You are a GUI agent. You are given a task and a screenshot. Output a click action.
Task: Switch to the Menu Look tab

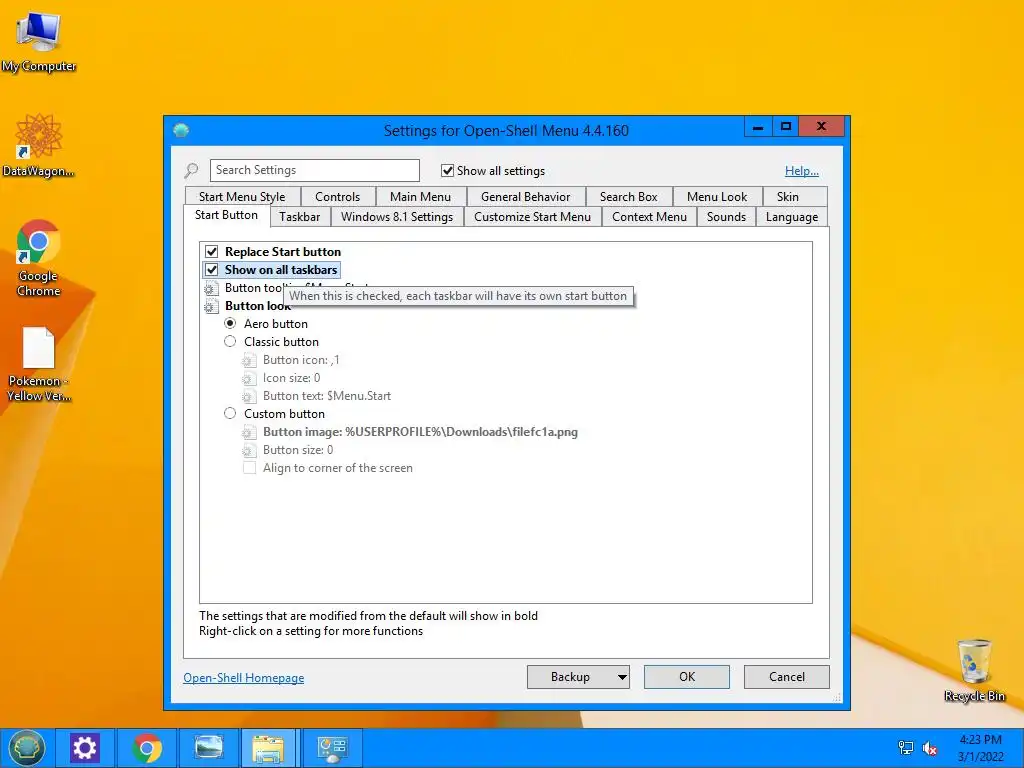(716, 197)
